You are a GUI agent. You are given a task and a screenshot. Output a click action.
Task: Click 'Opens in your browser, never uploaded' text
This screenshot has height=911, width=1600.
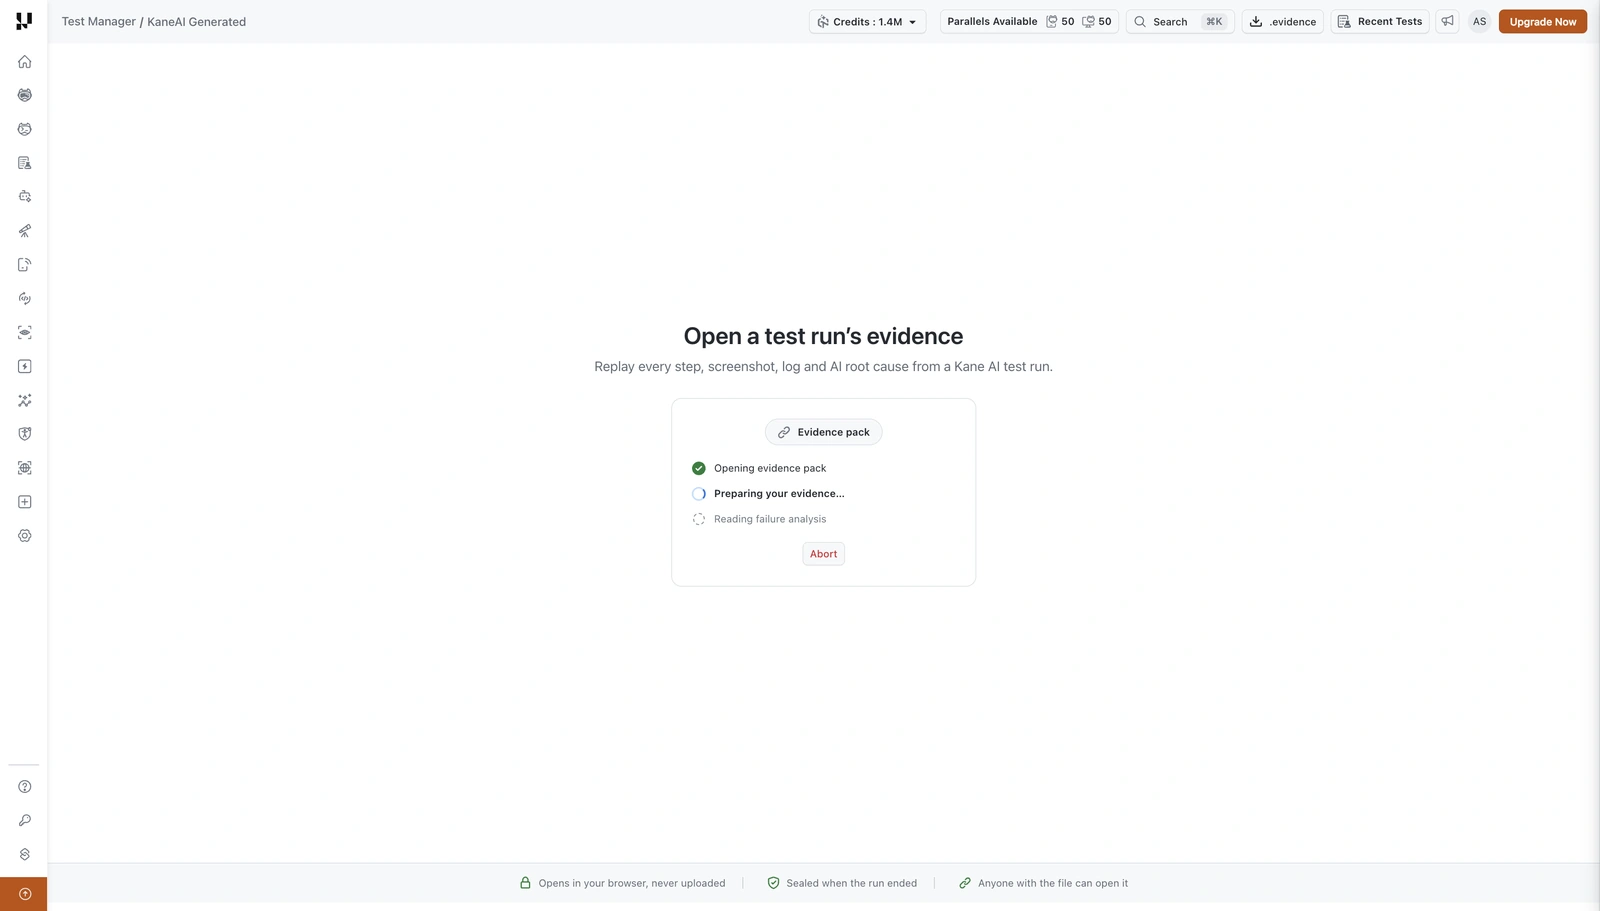(x=632, y=883)
